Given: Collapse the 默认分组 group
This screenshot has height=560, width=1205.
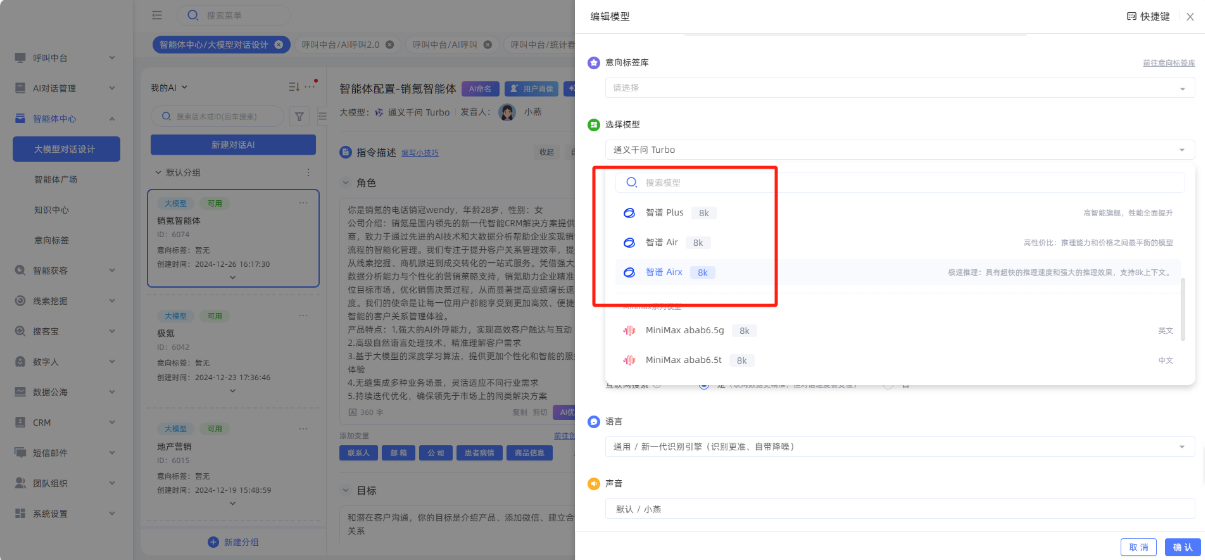Looking at the screenshot, I should 157,172.
